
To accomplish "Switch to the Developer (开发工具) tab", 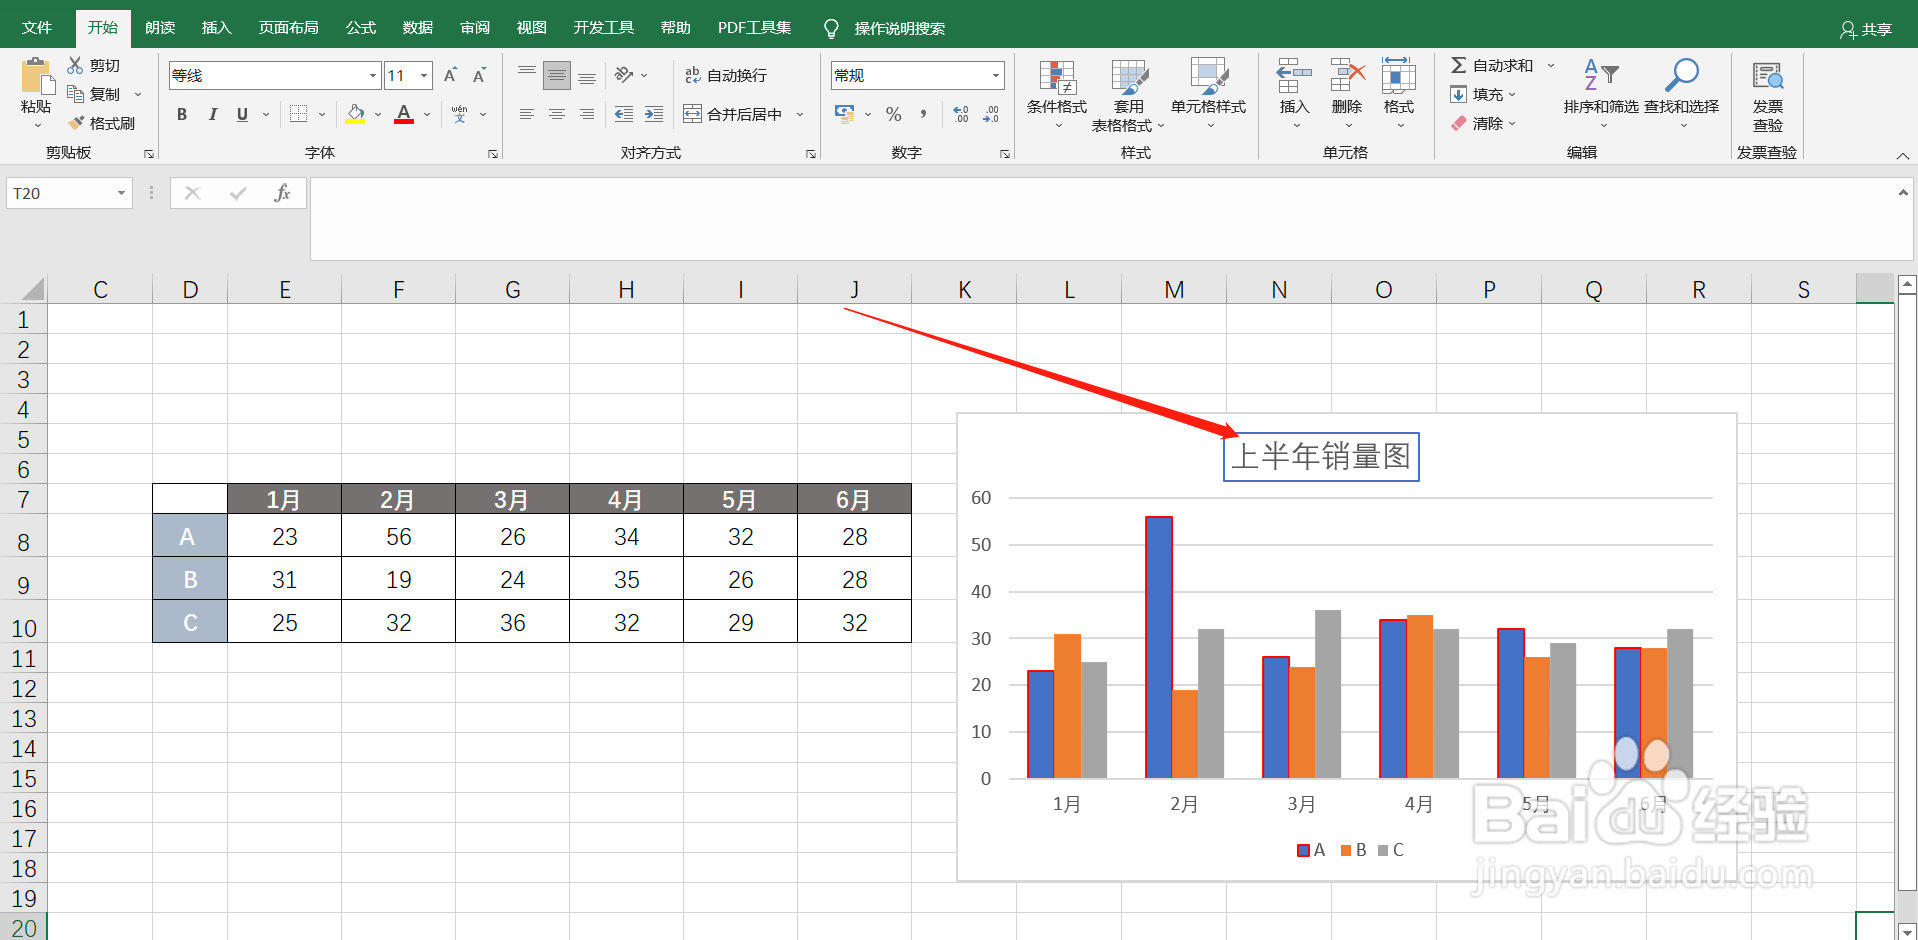I will click(604, 28).
